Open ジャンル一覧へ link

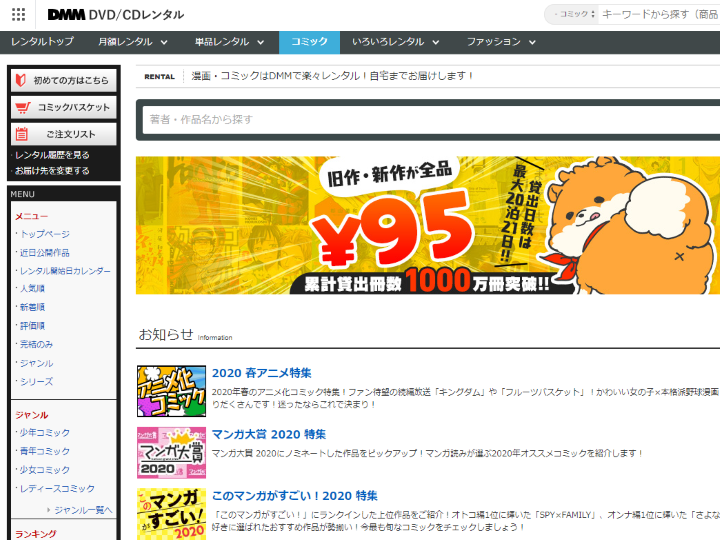83,510
